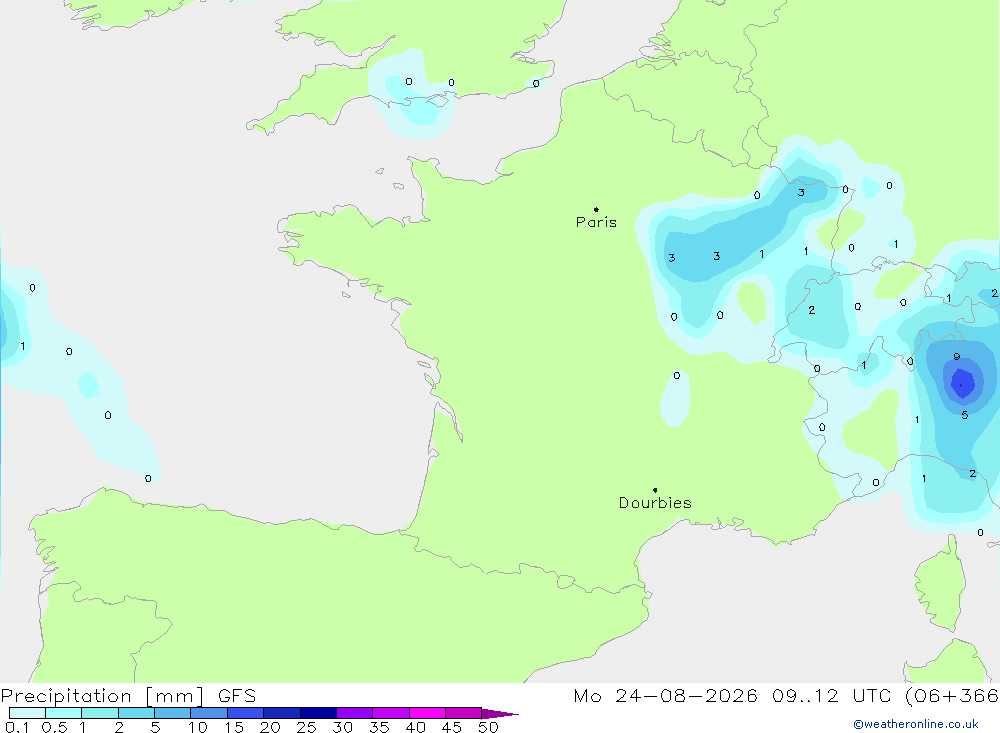Select the Dourbies location dot marker
This screenshot has width=1000, height=733.
pos(655,490)
